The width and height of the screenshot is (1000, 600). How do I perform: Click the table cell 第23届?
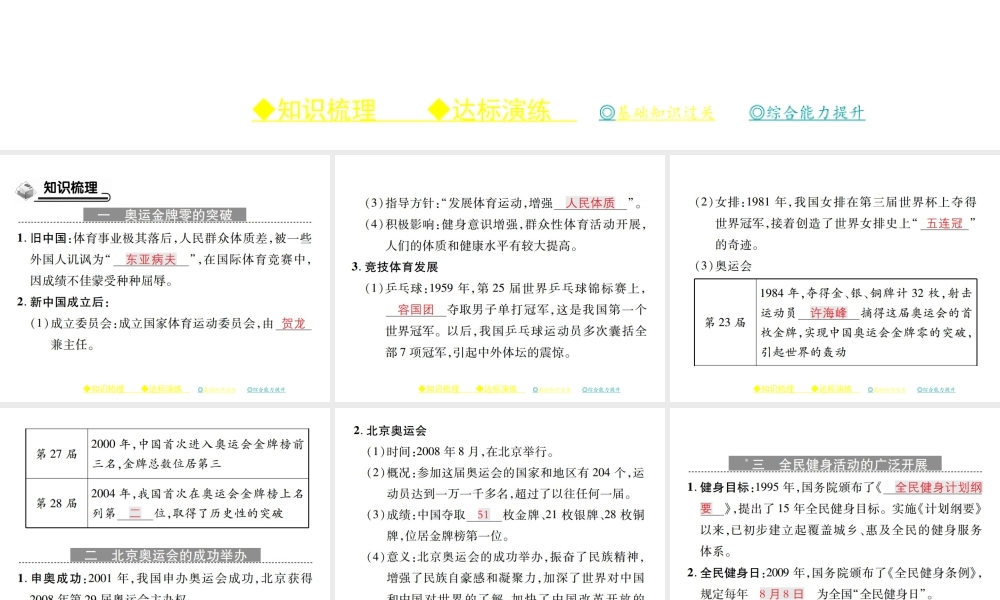(x=725, y=322)
